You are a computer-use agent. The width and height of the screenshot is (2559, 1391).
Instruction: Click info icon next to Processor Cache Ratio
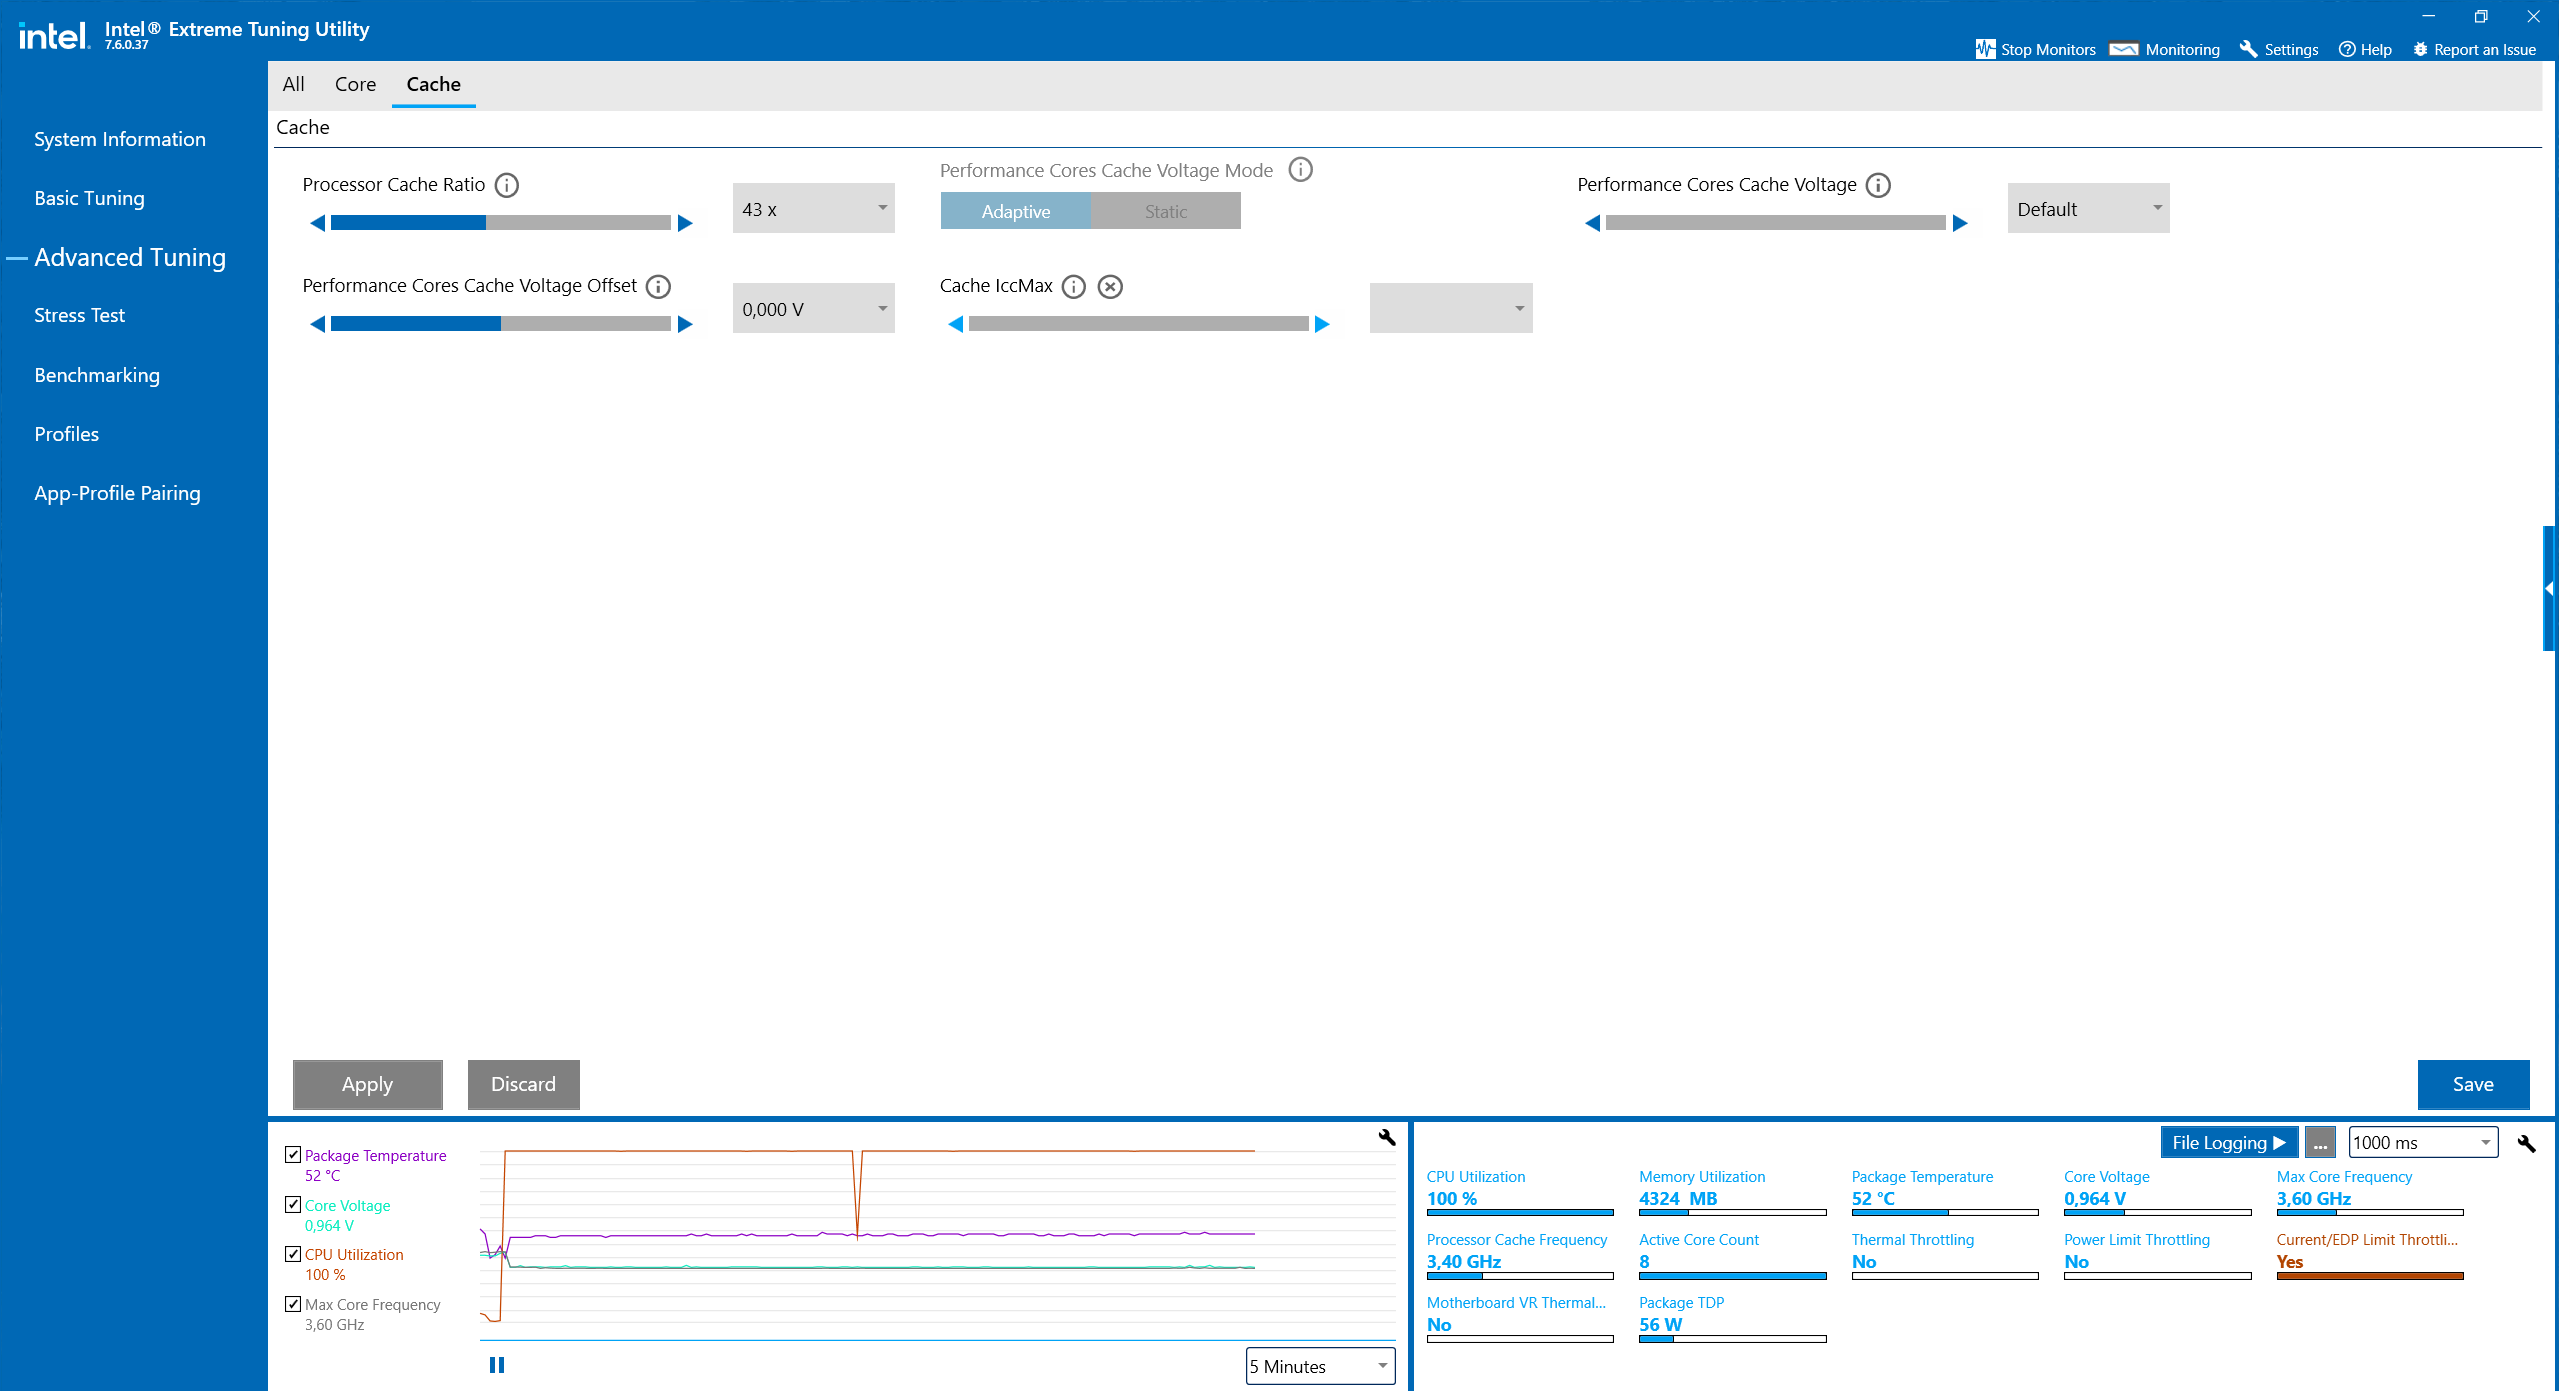tap(507, 185)
